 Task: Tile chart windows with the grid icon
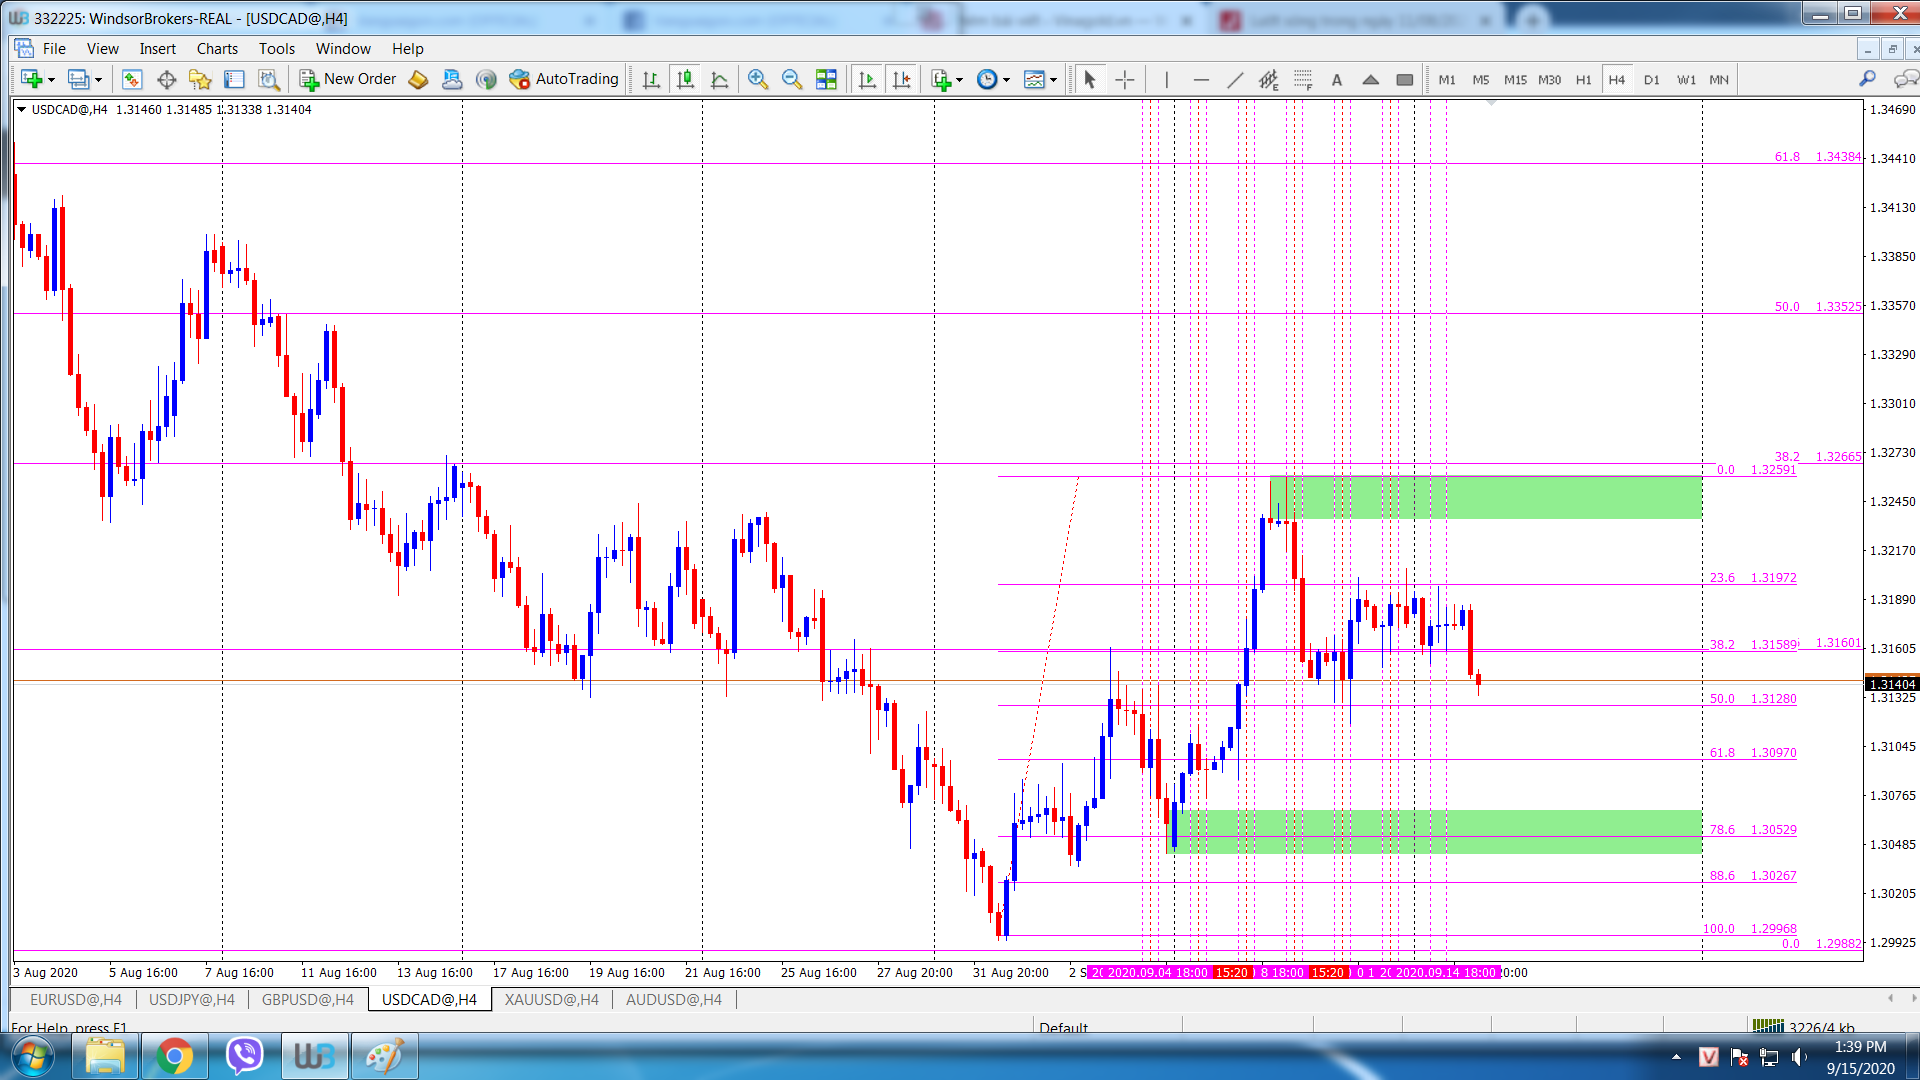(826, 79)
